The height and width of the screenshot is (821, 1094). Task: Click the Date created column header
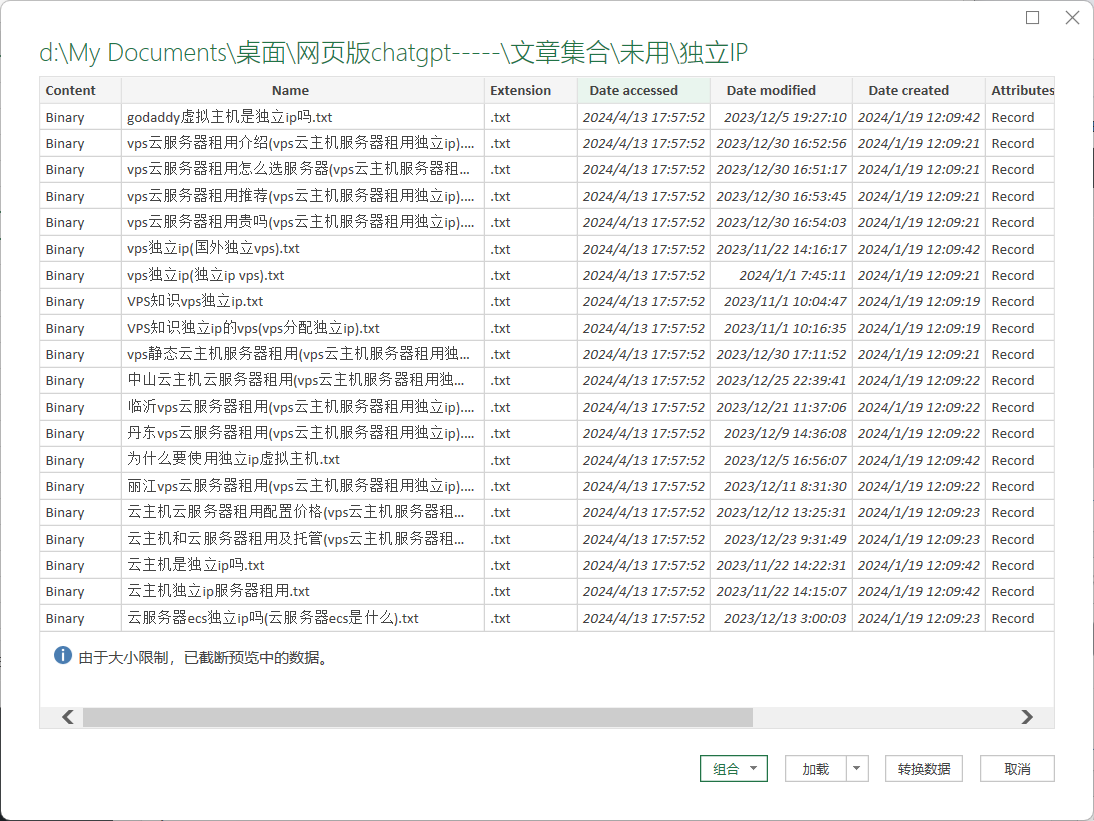point(908,90)
